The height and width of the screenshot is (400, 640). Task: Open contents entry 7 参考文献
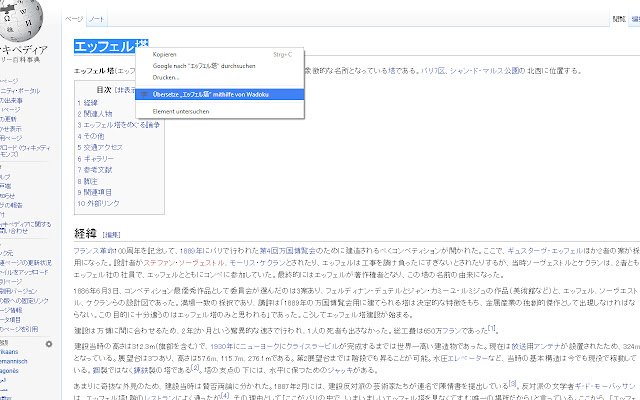(x=95, y=170)
